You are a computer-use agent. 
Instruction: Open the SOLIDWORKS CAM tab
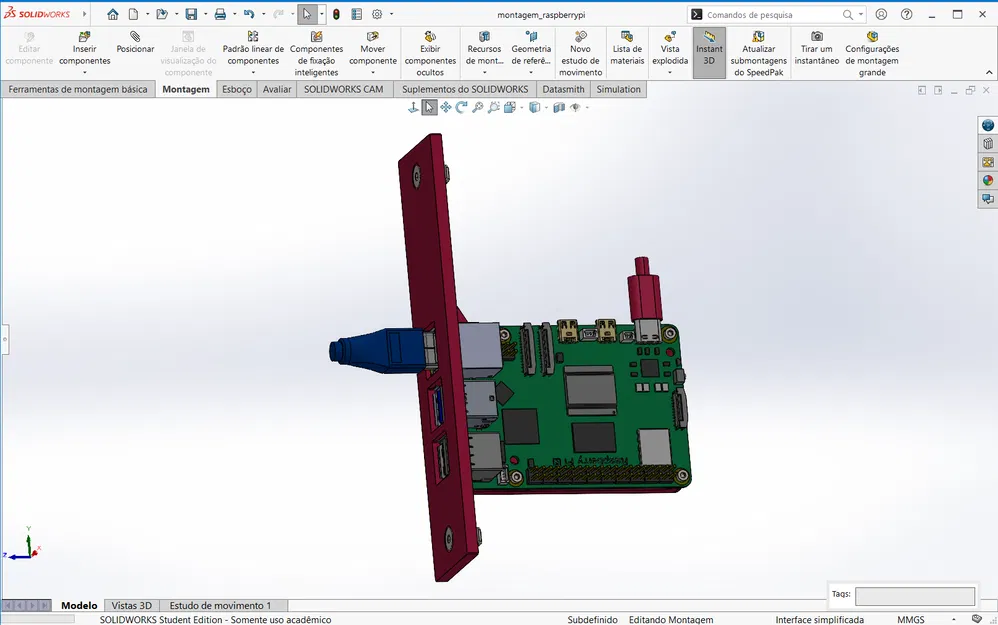[344, 89]
